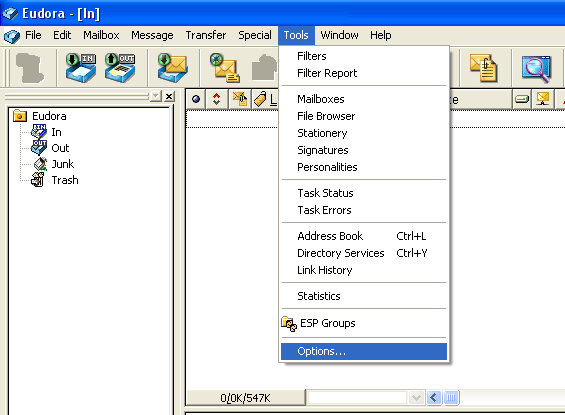Choose the highlighted Options... entry
This screenshot has width=565, height=415.
pos(364,351)
